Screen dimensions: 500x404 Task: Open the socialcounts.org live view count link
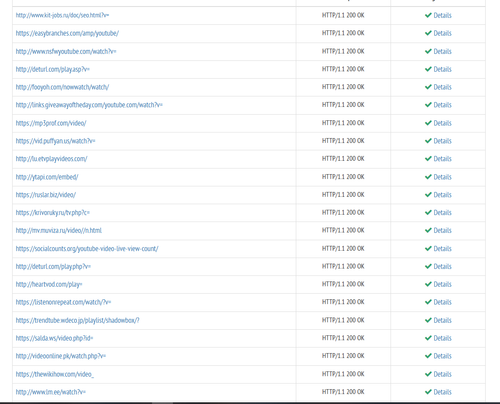coord(87,249)
